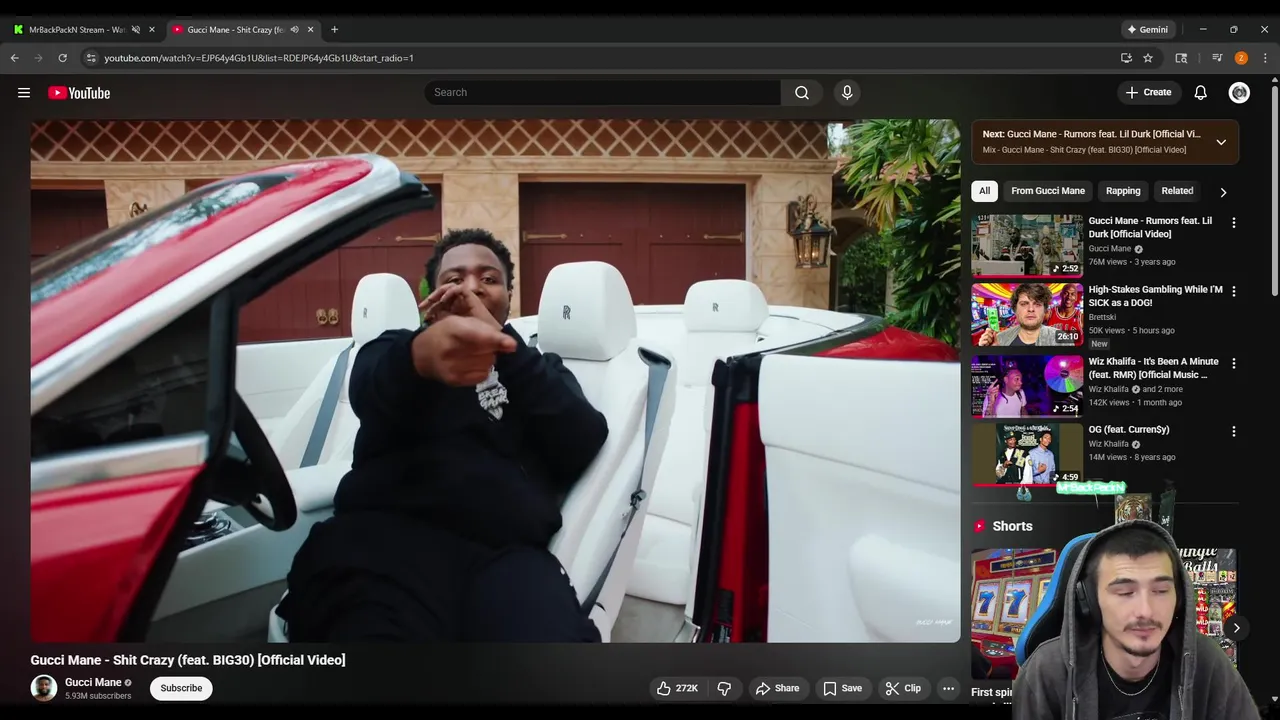This screenshot has height=720, width=1280.
Task: Unmute the MrBackPackN Stream tab
Action: [135, 29]
